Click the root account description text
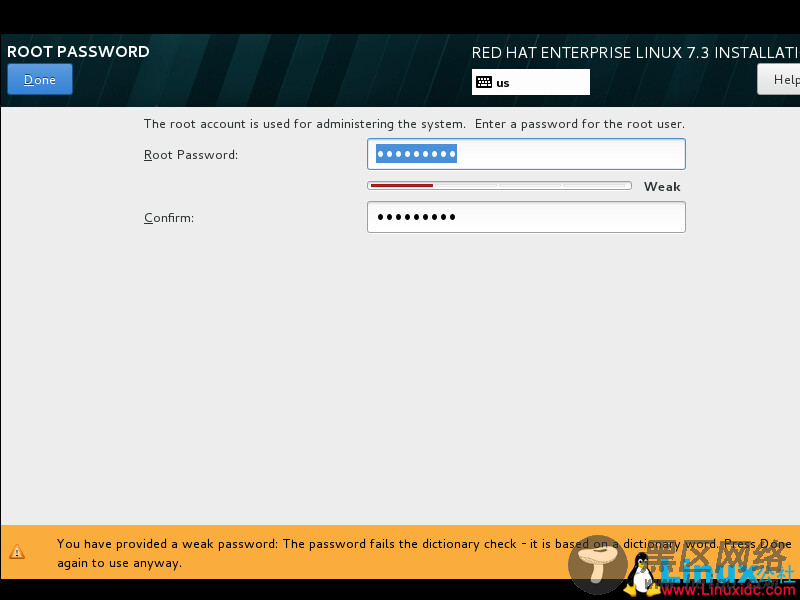Viewport: 800px width, 600px height. click(414, 124)
